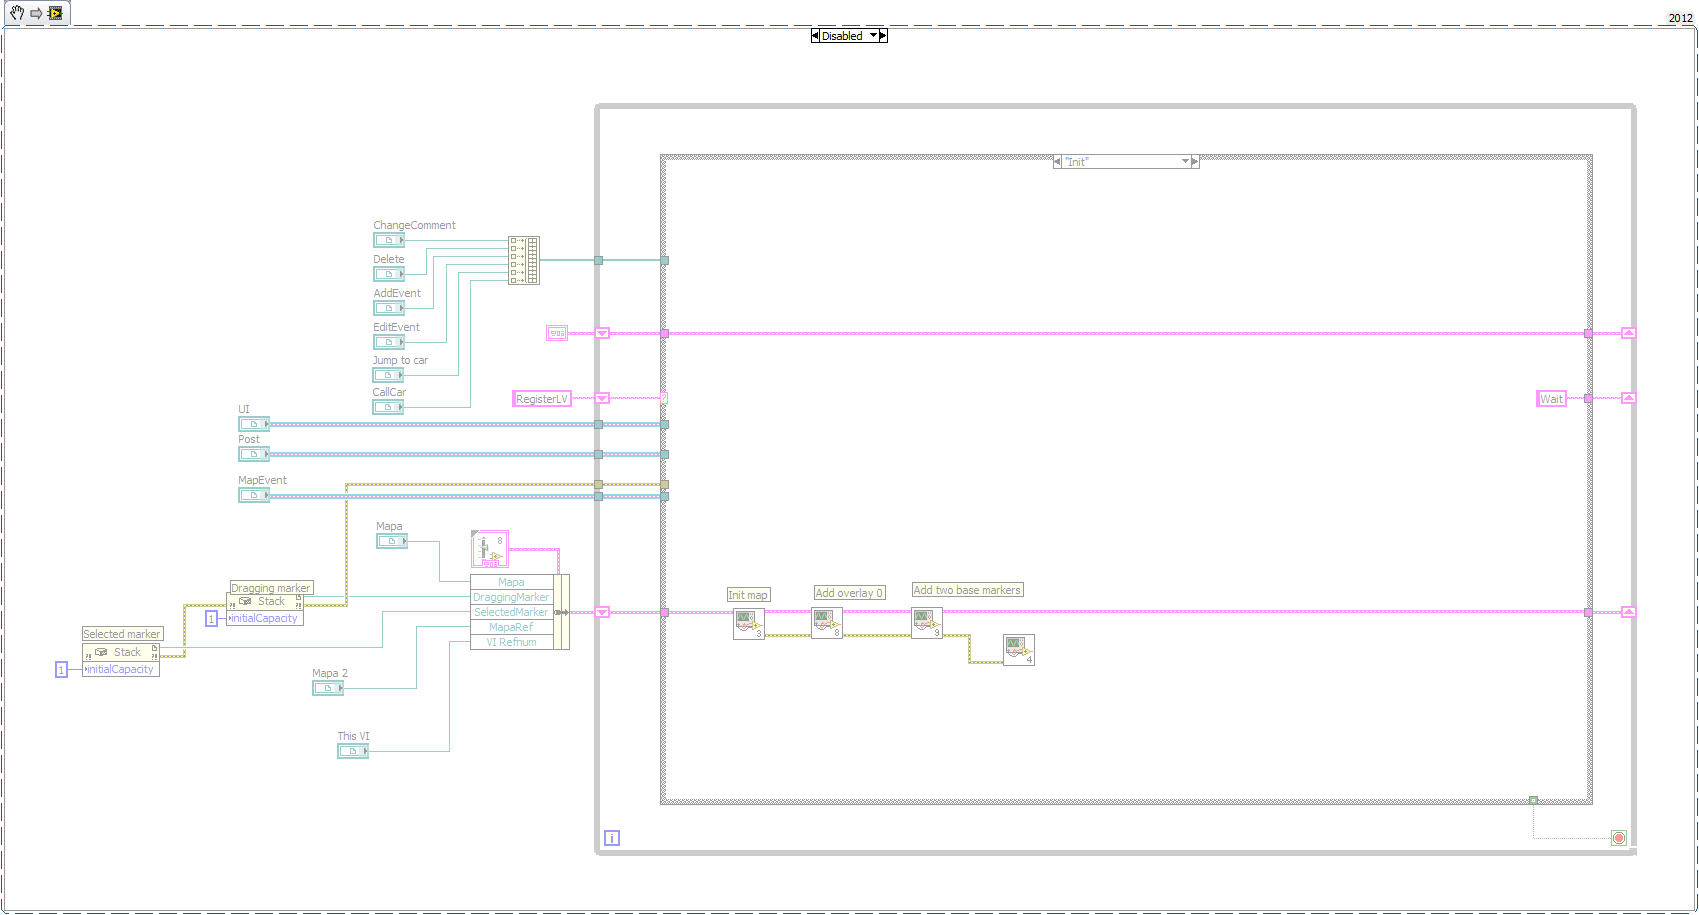Click the gray right-arrow snippet icon
Screen dimensions: 1699x915
click(x=36, y=13)
